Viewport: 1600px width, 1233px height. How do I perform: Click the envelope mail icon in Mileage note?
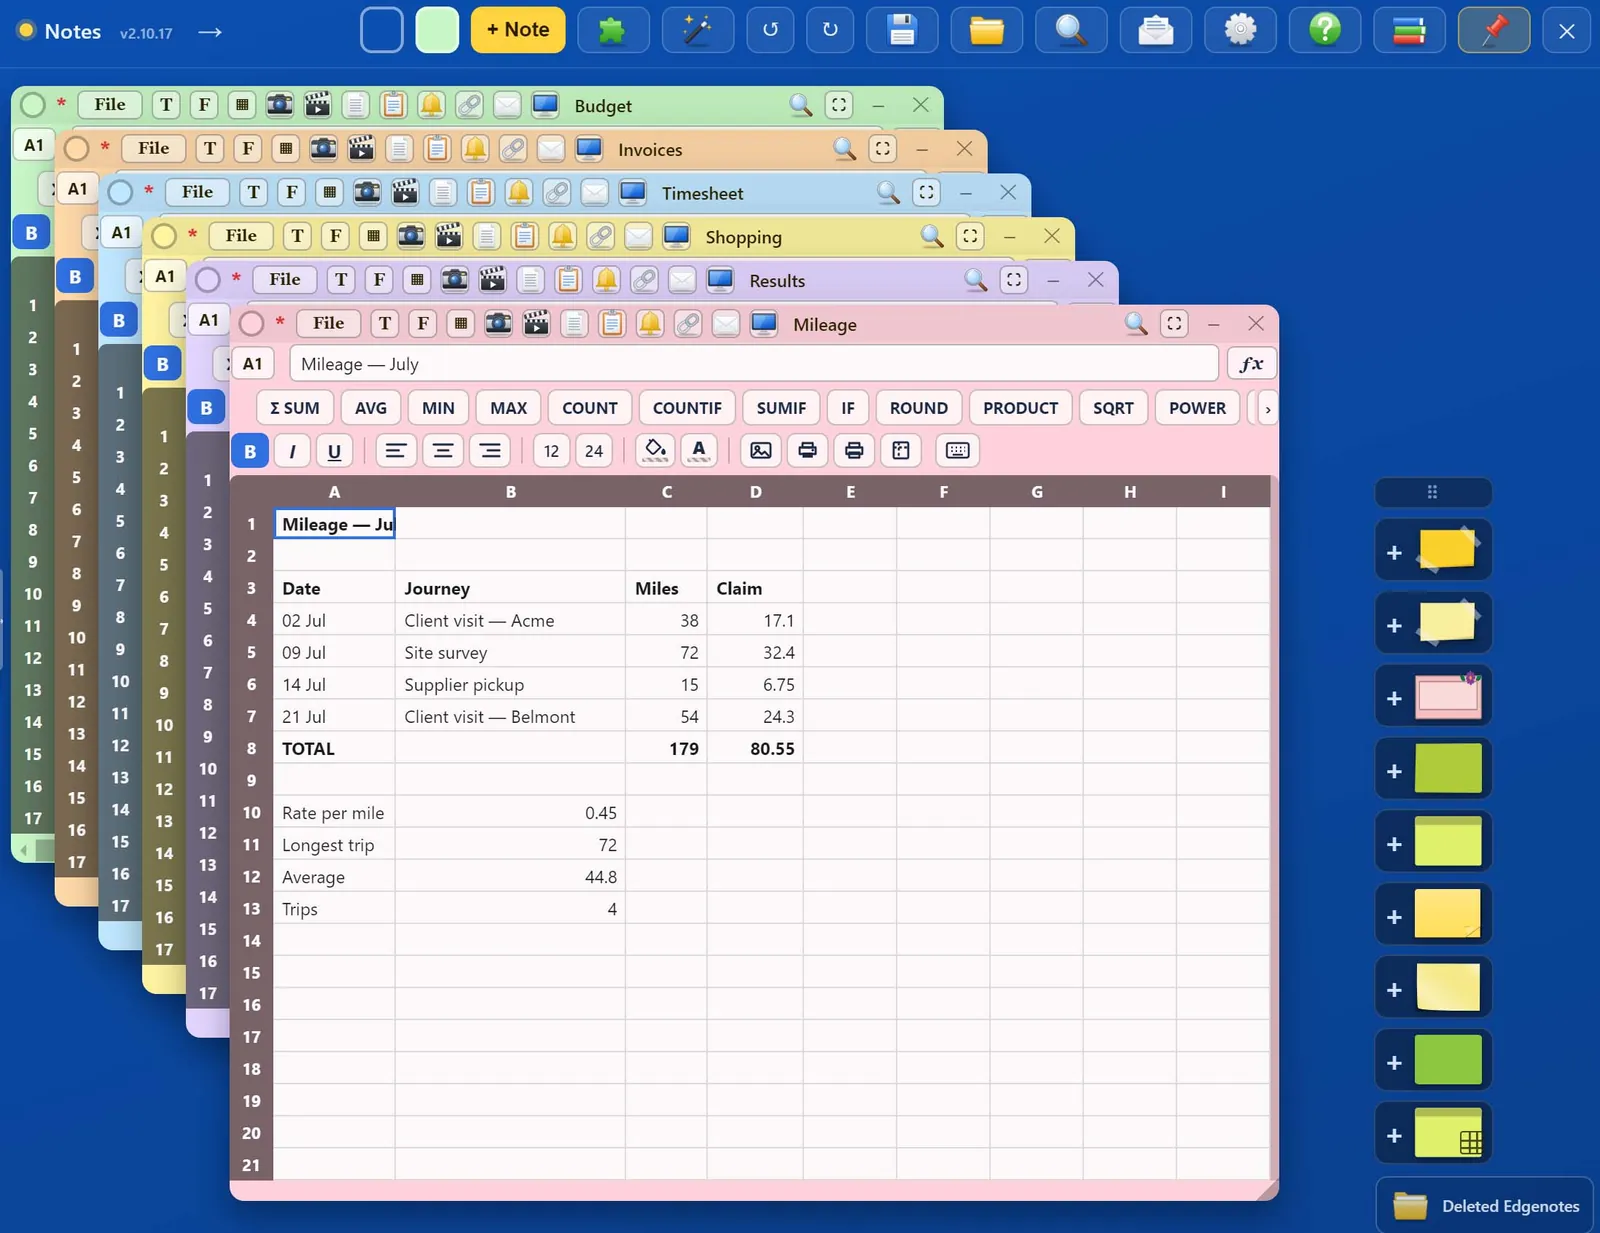pyautogui.click(x=726, y=323)
